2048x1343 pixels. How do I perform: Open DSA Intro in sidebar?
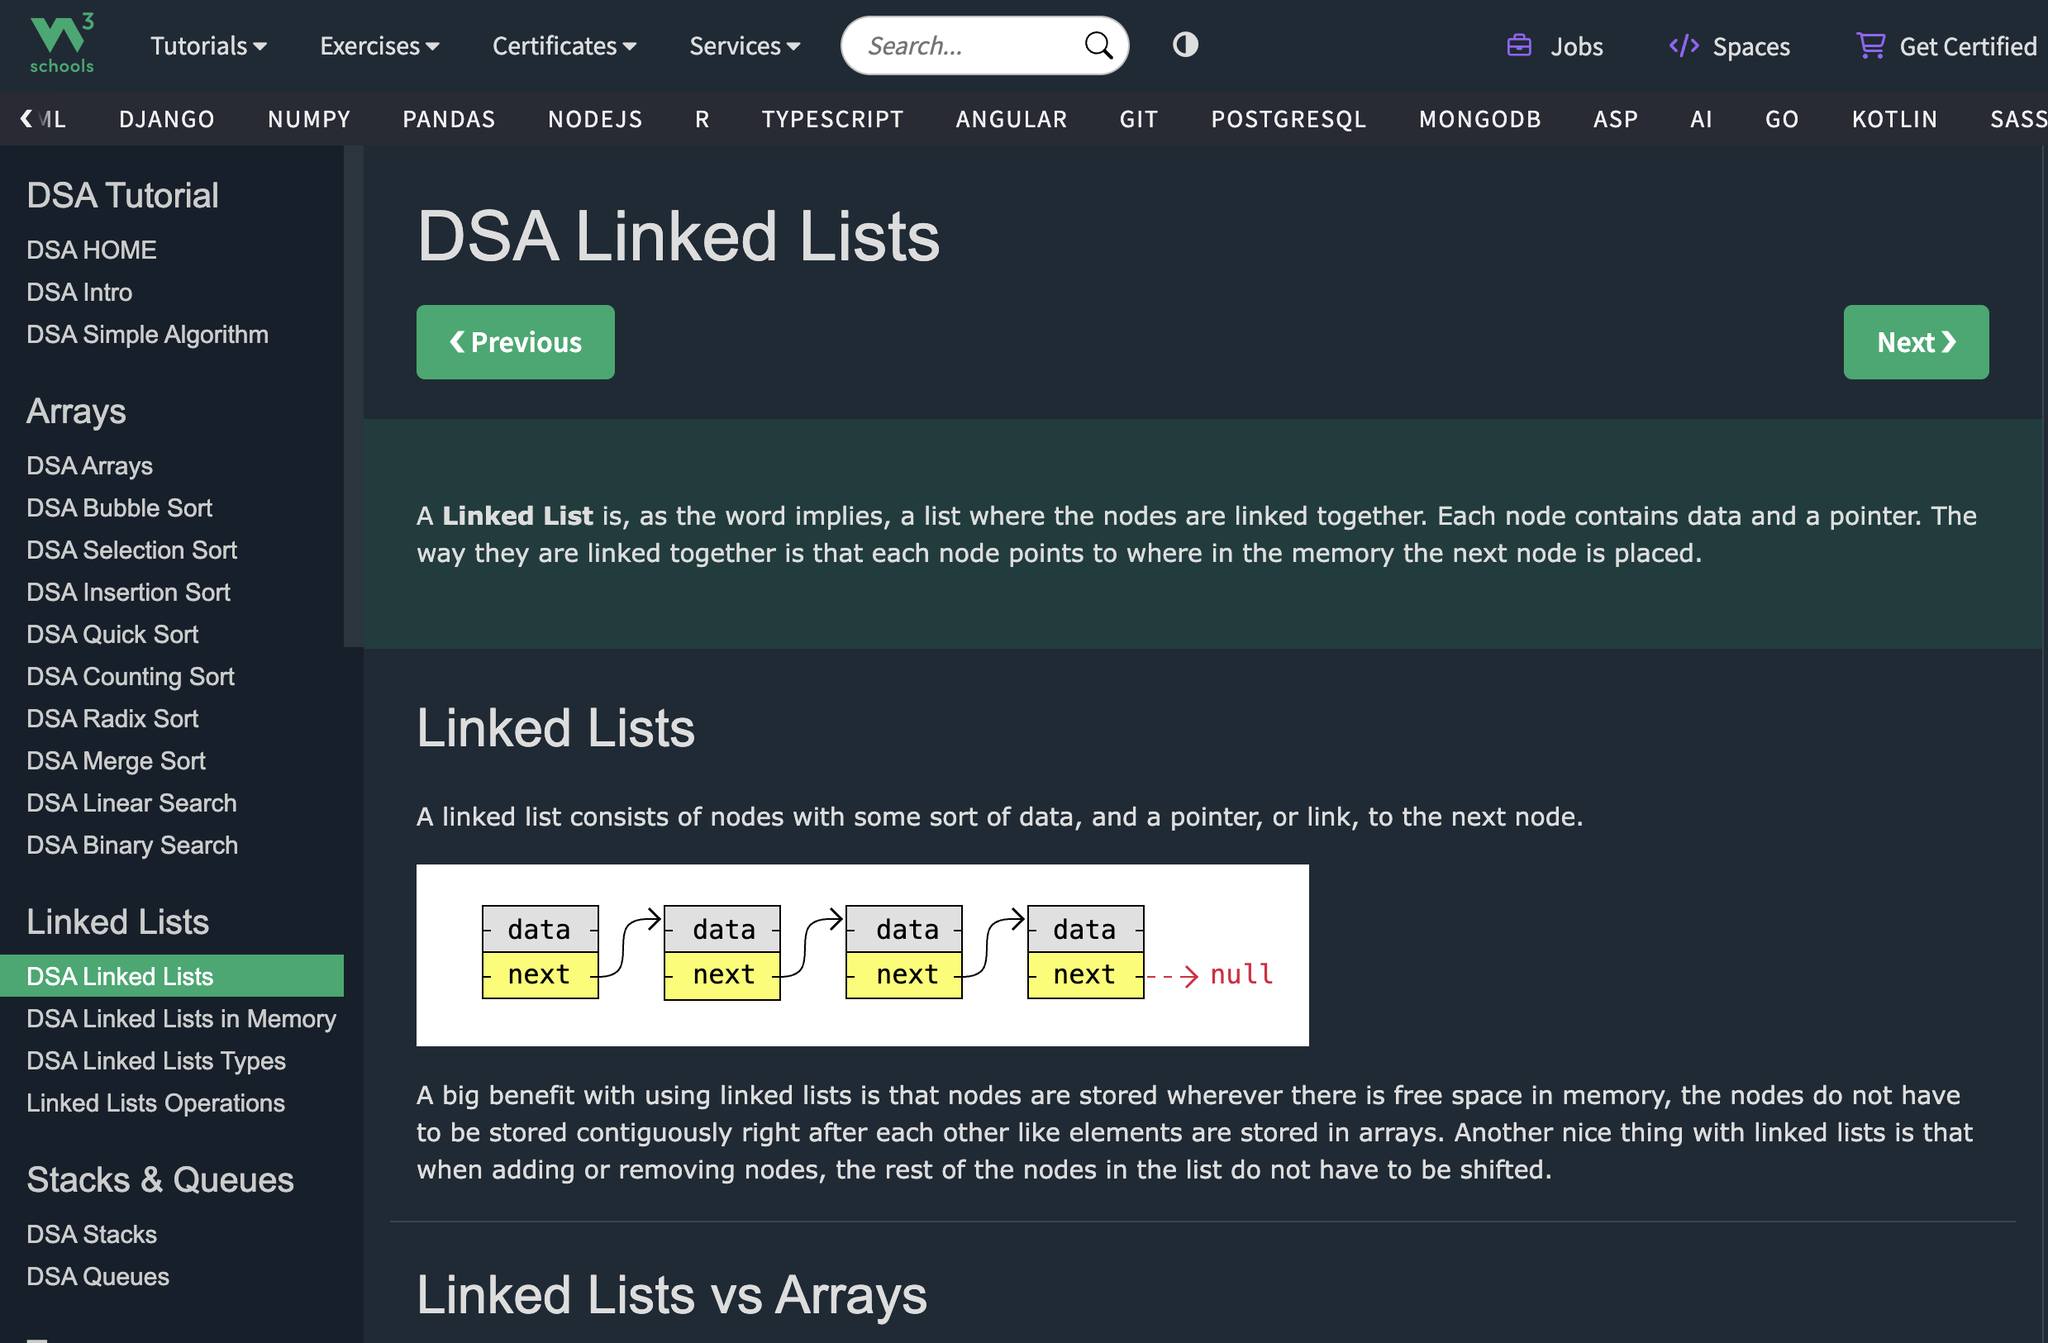(79, 292)
